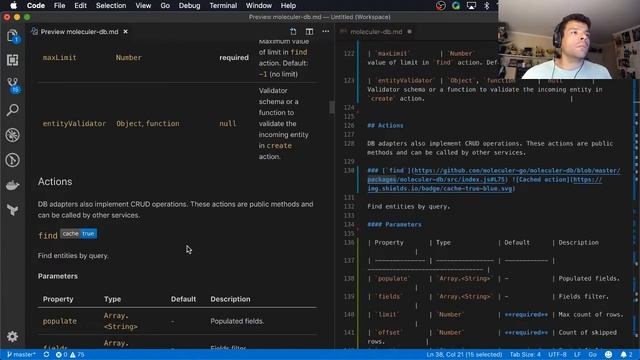Click maxLimit in the preview table
The image size is (640, 360).
point(60,58)
